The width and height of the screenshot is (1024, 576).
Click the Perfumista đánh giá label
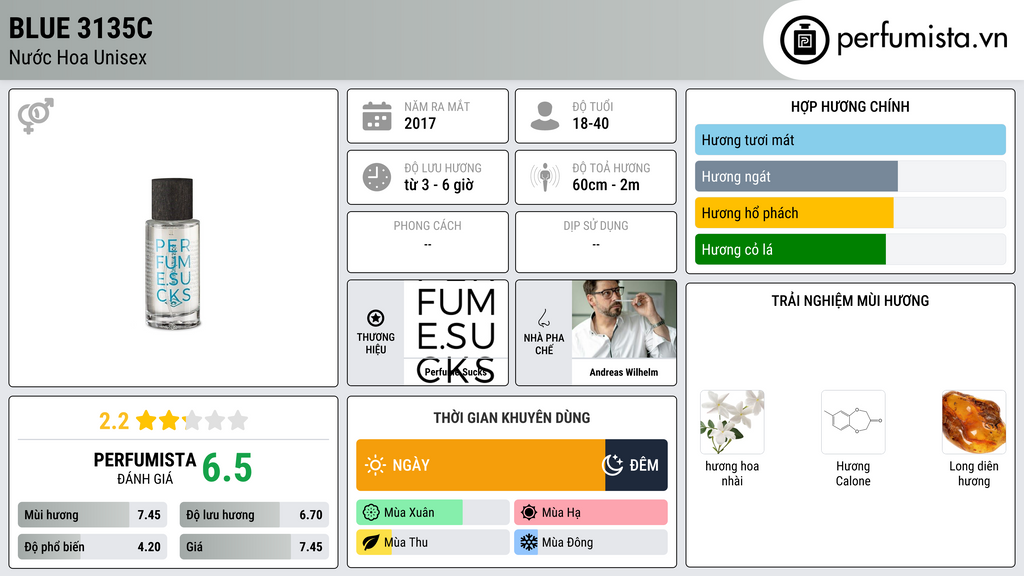click(145, 469)
